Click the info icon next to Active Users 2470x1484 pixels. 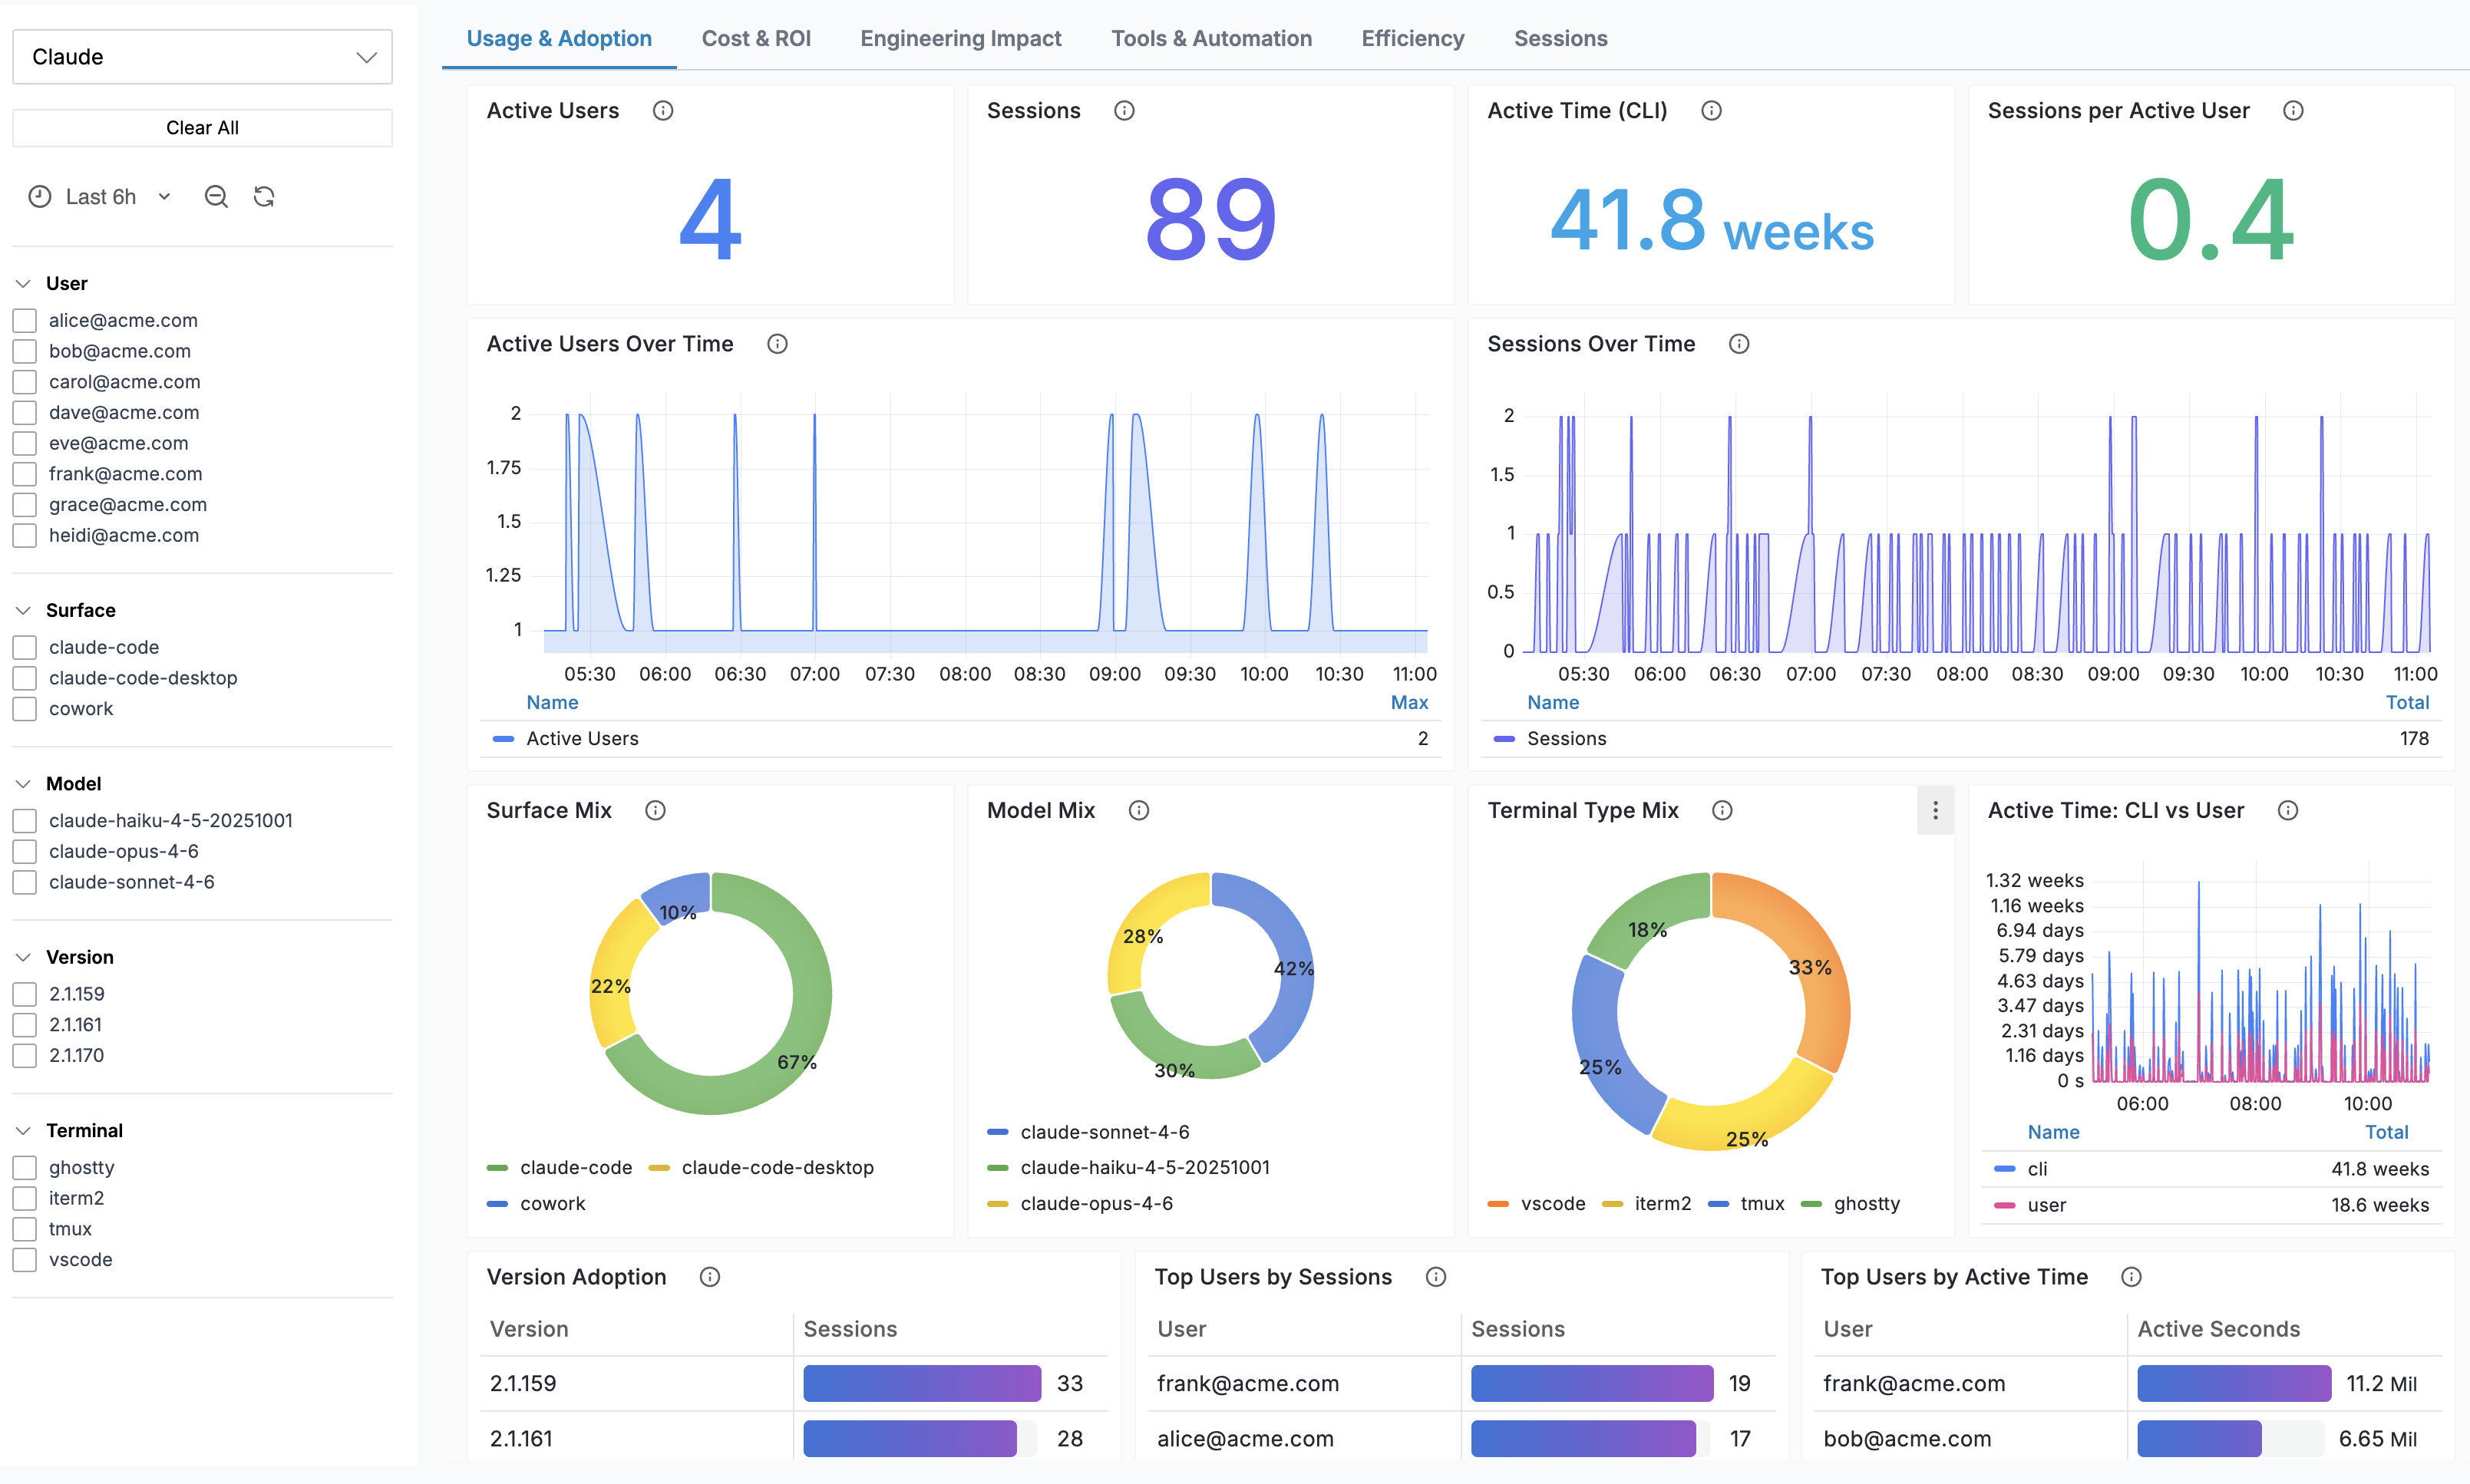pyautogui.click(x=663, y=111)
